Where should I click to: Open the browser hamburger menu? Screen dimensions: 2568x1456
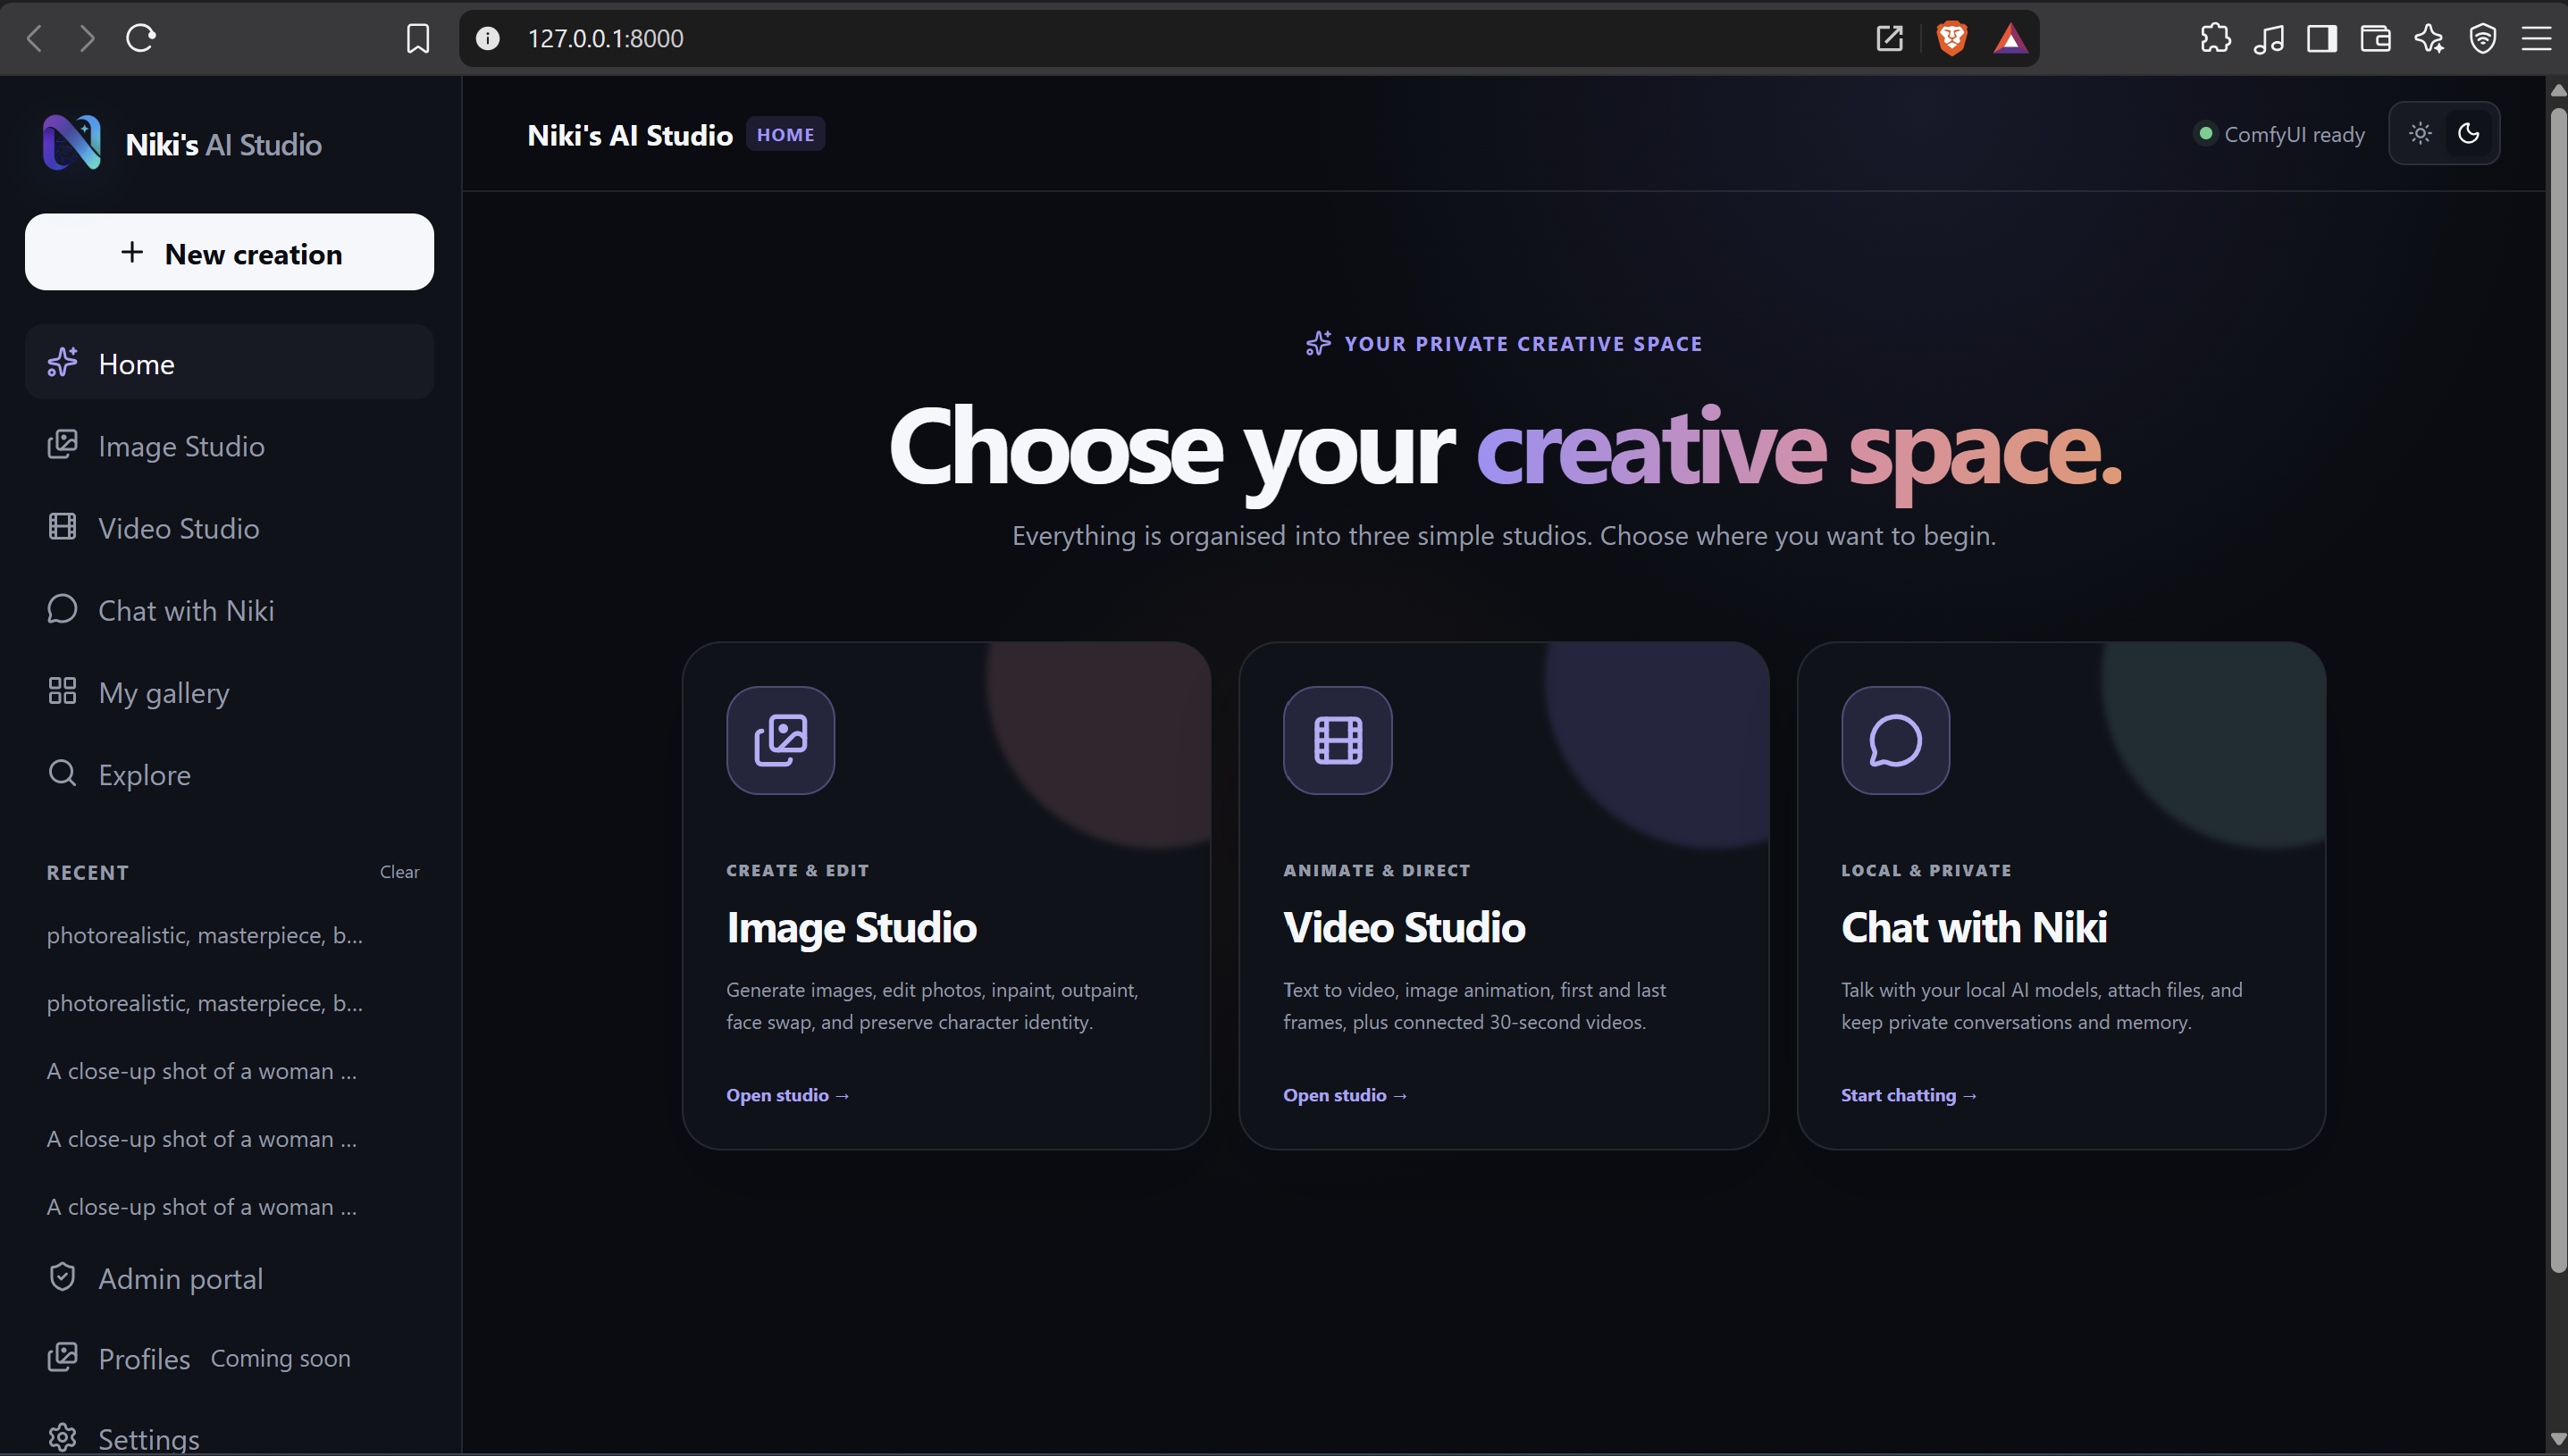pos(2536,38)
